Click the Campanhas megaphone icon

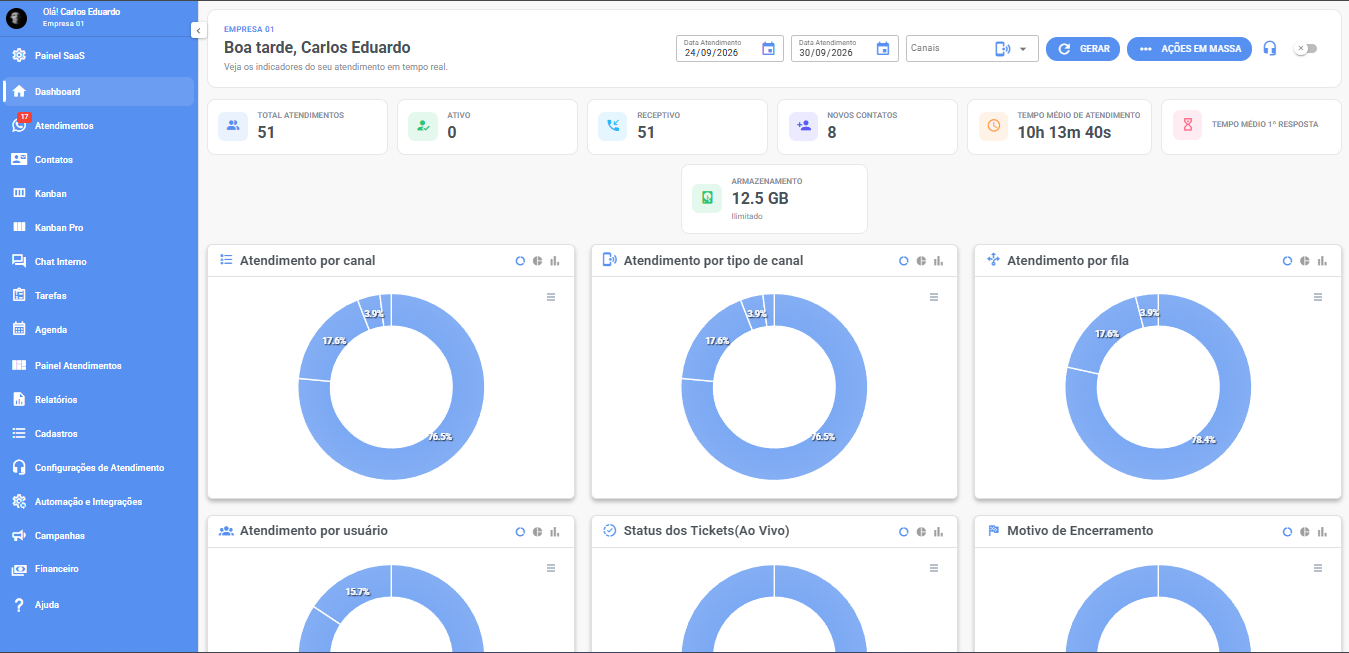click(x=19, y=535)
